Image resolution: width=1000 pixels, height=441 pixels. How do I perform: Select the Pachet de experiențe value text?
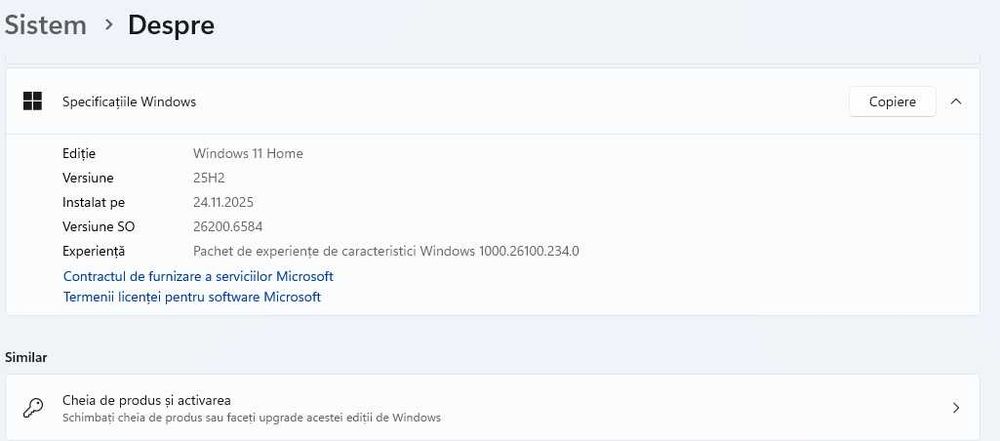pos(386,251)
